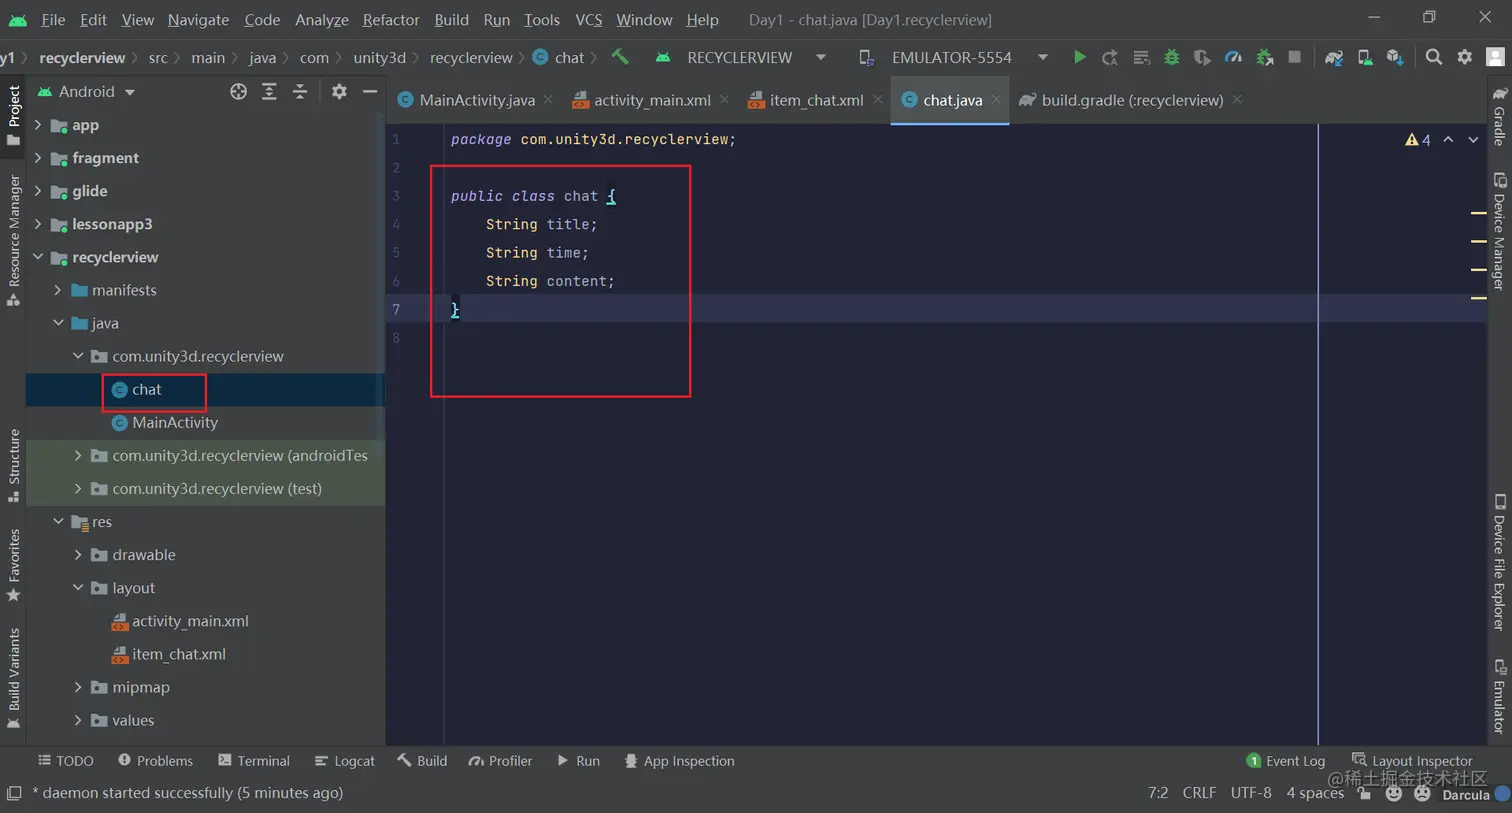
Task: Run the app with the green play button
Action: coord(1079,57)
